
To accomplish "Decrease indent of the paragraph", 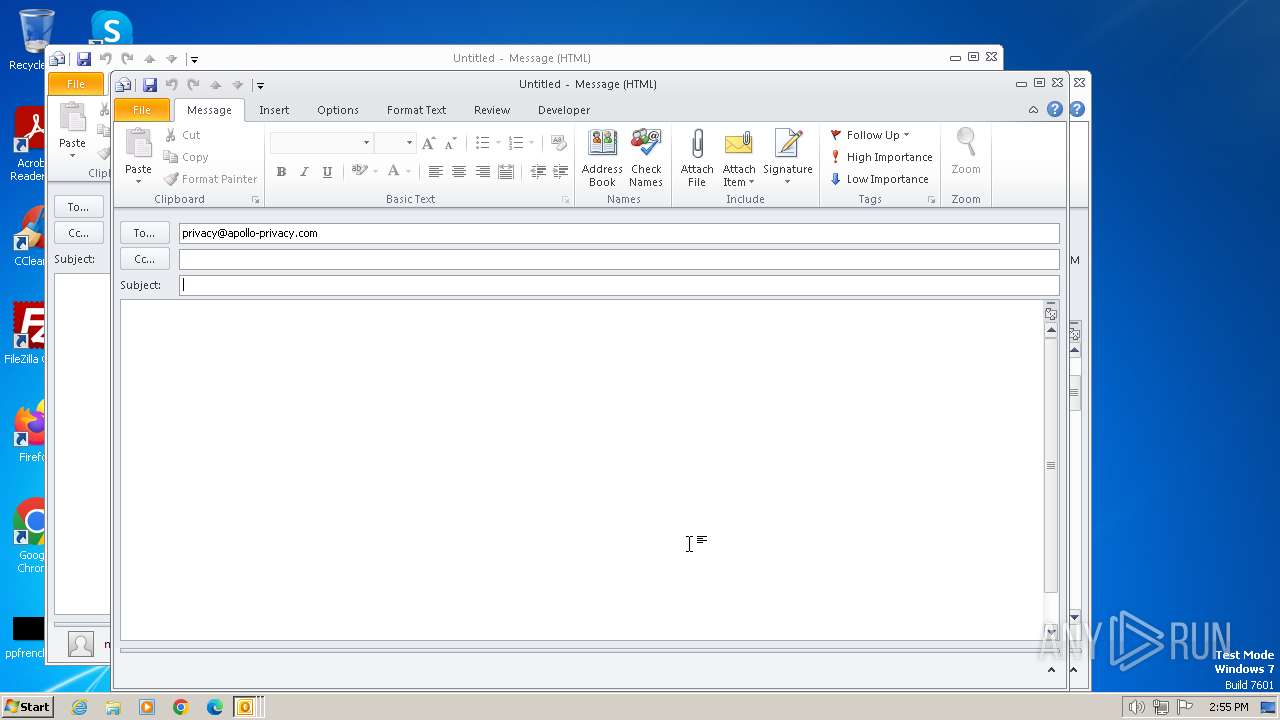I will 538,171.
